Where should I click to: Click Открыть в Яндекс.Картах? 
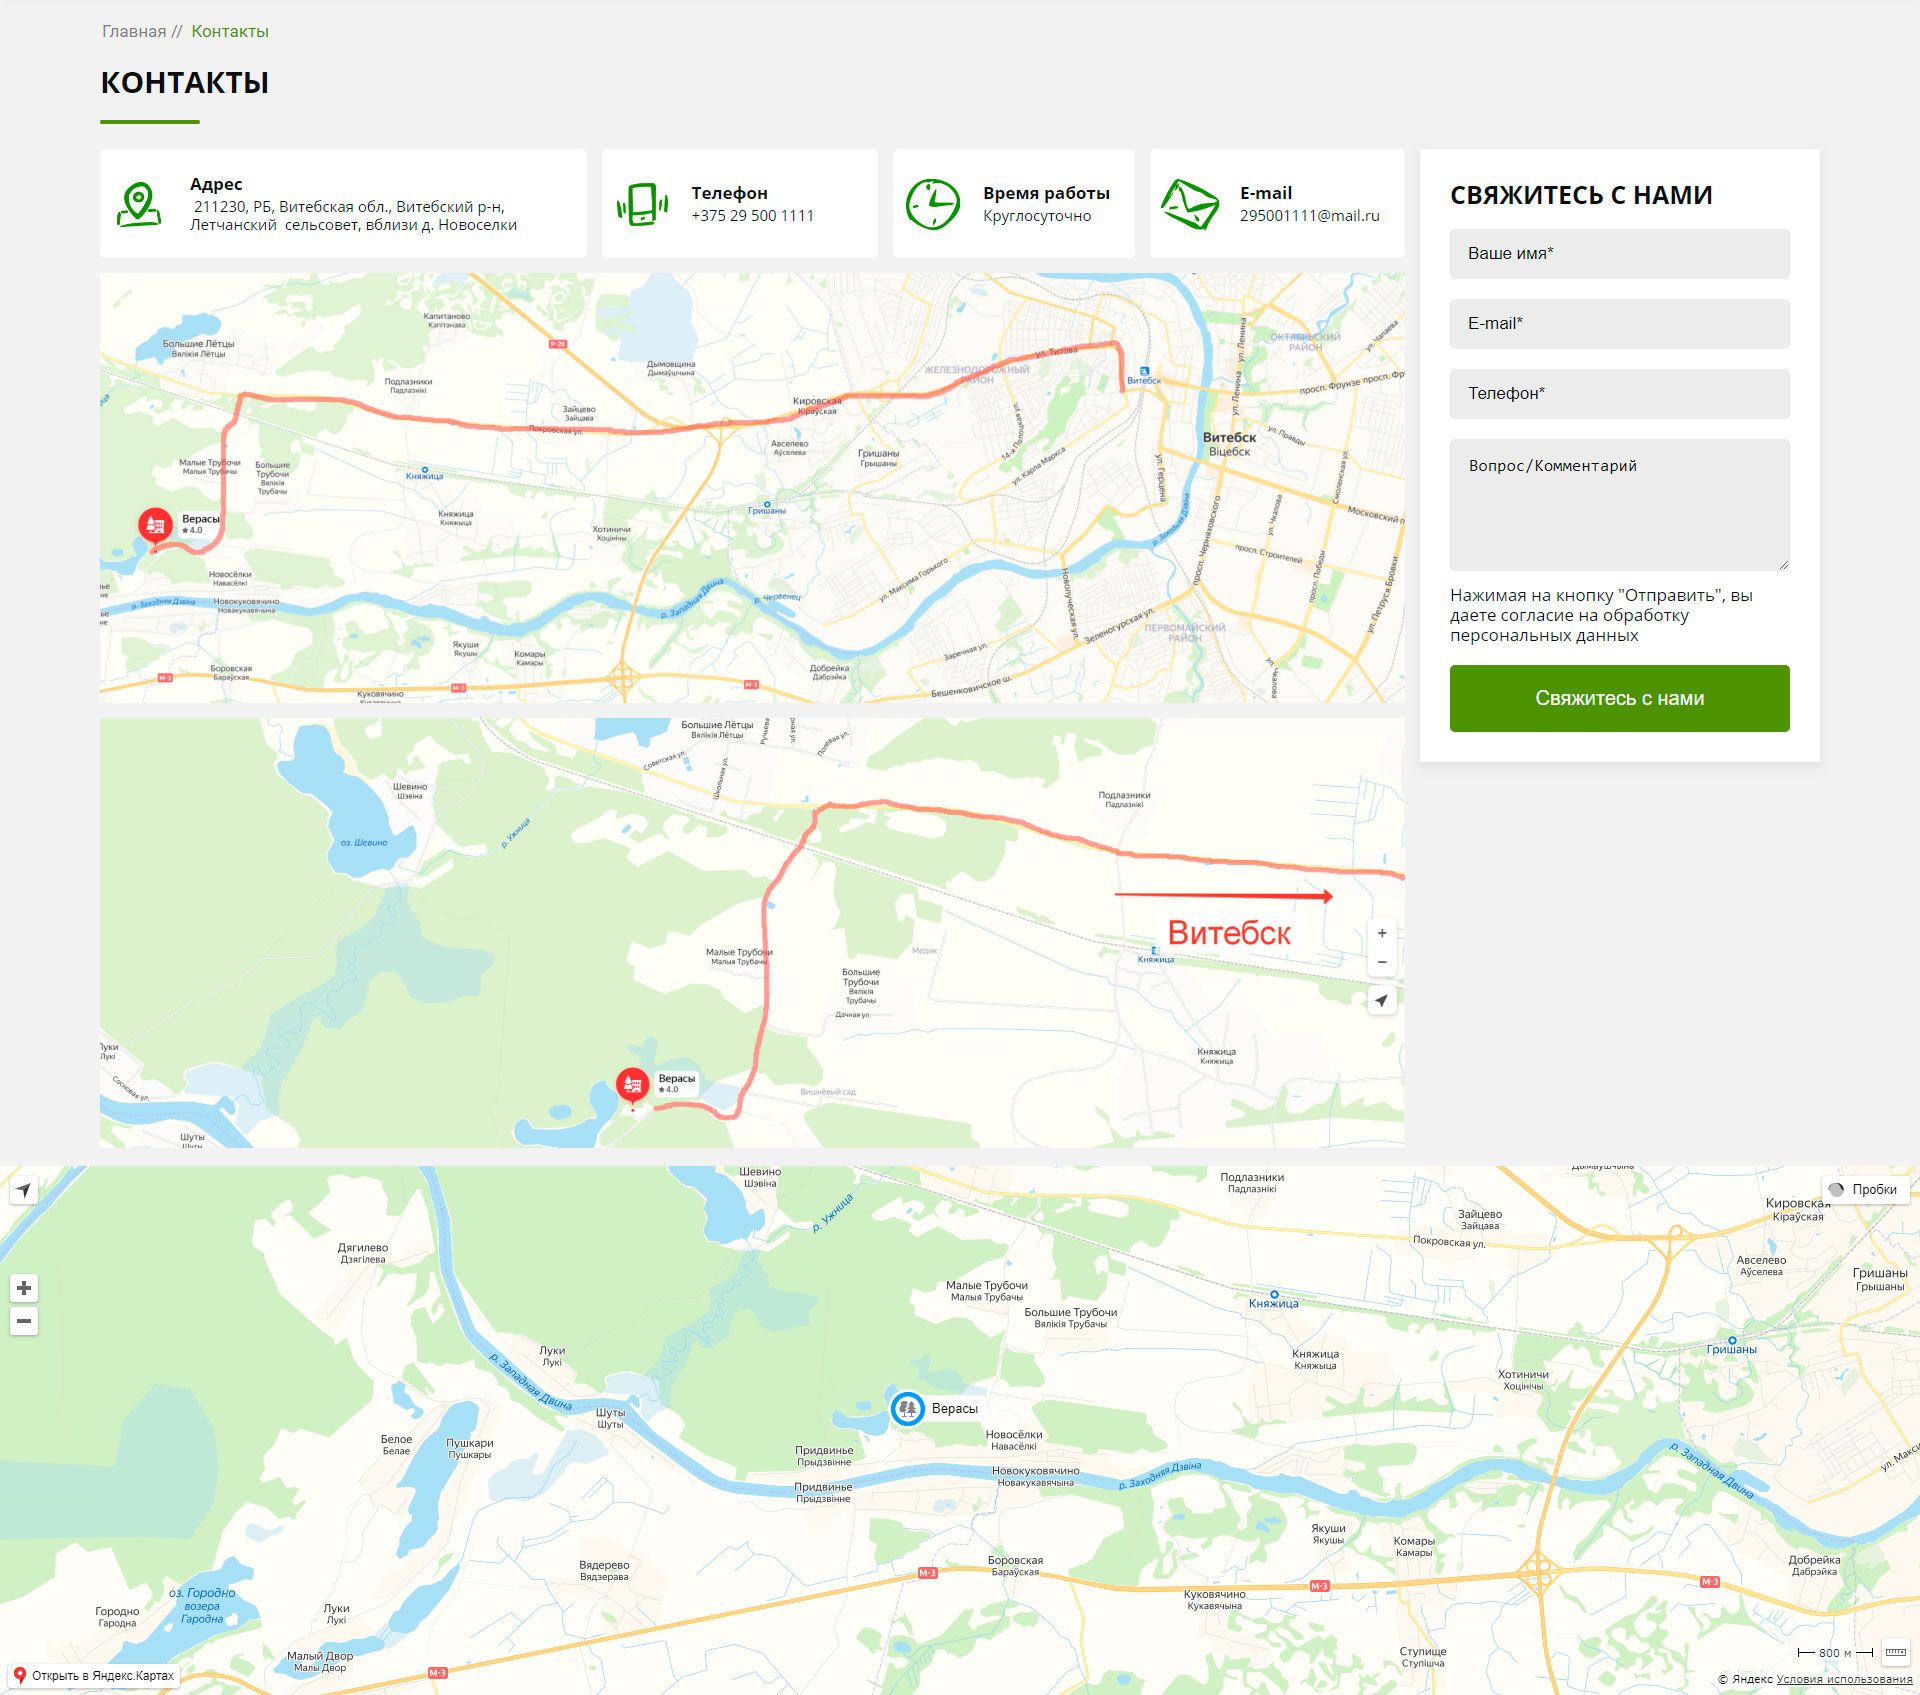pos(93,1675)
